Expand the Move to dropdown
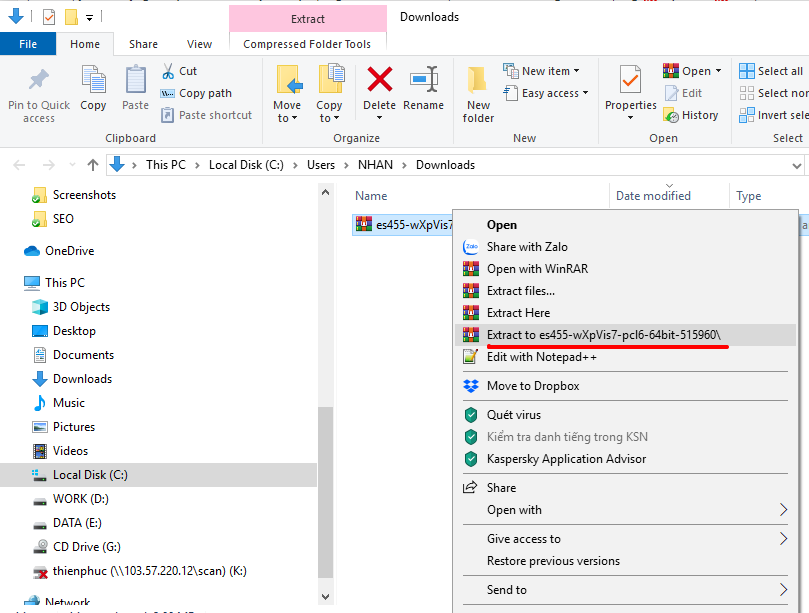The width and height of the screenshot is (809, 613). [x=287, y=118]
